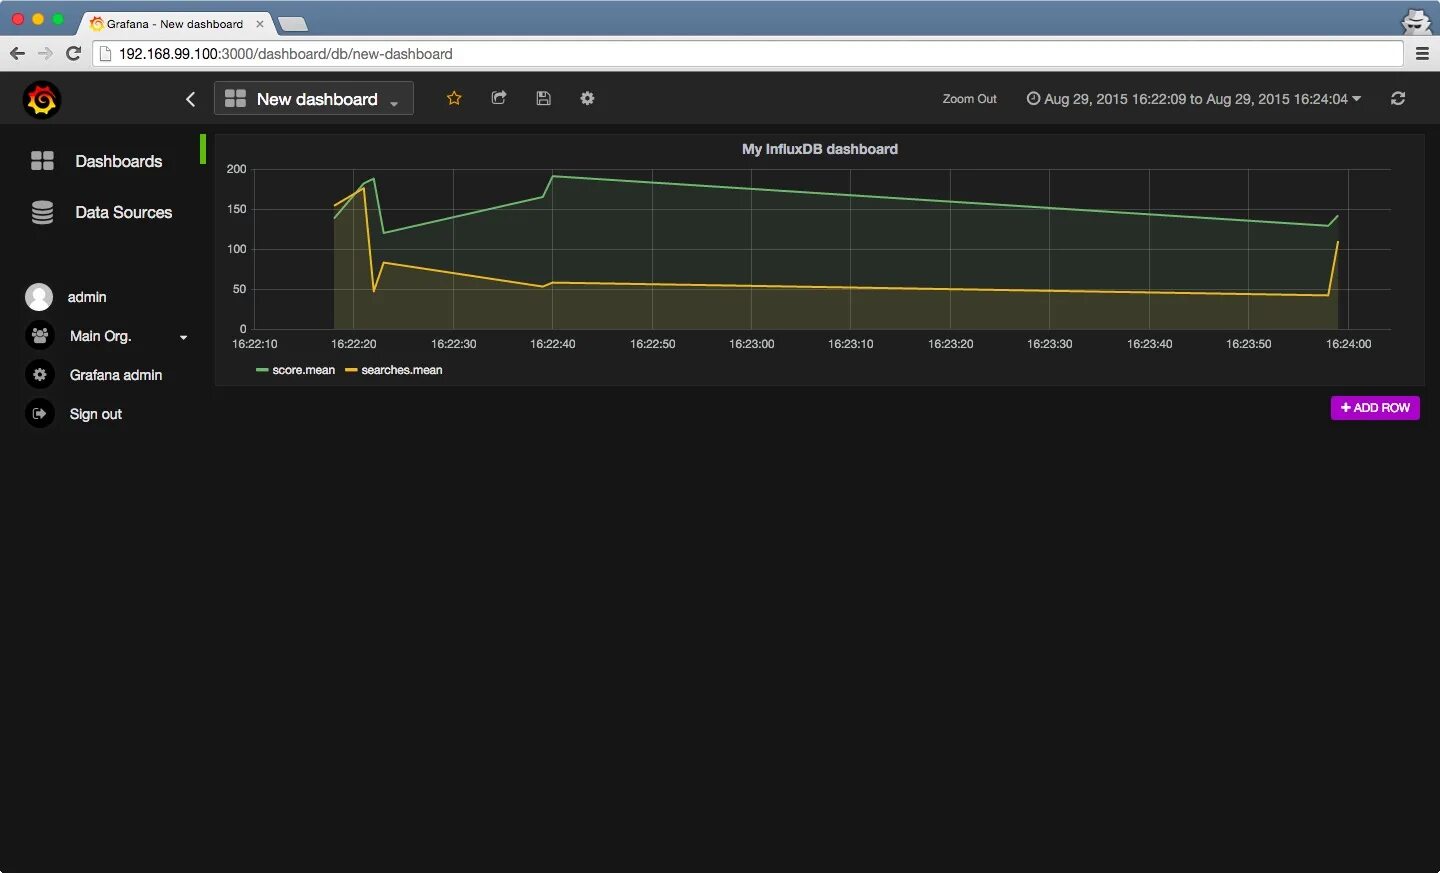The width and height of the screenshot is (1440, 873).
Task: Close the Grafana browser tab
Action: tap(260, 24)
